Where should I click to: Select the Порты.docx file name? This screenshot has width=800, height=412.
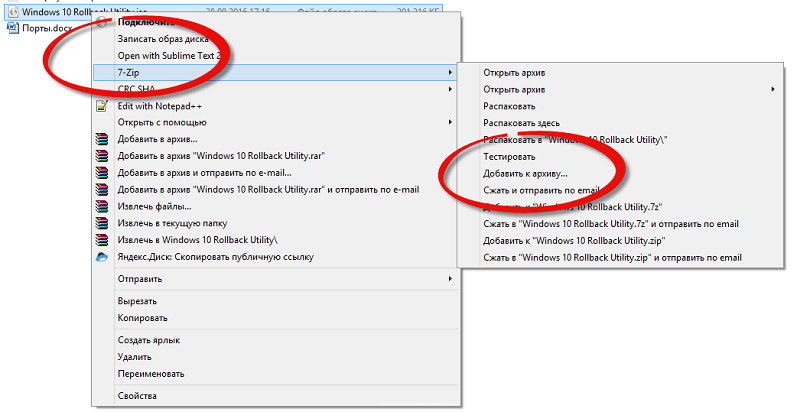[x=47, y=28]
